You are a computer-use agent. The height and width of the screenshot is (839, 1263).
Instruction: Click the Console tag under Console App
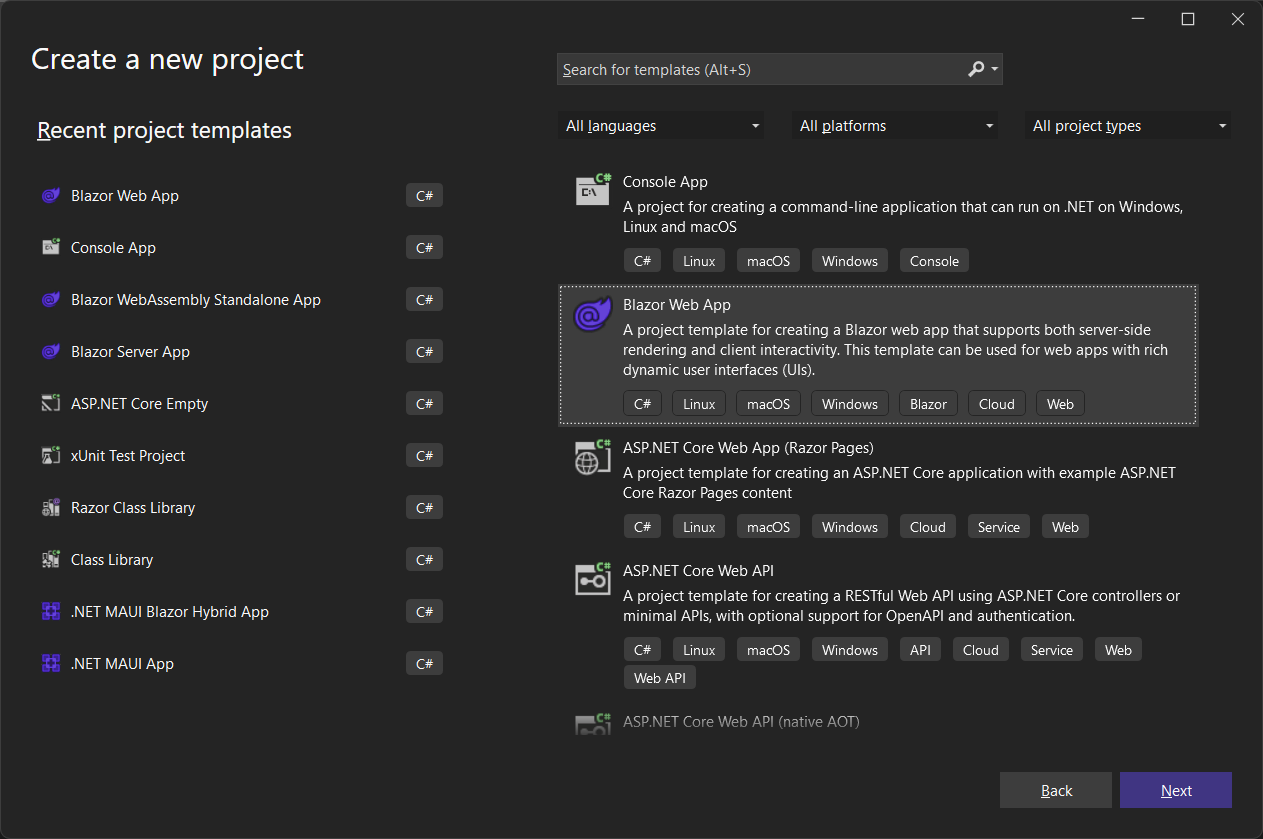934,261
